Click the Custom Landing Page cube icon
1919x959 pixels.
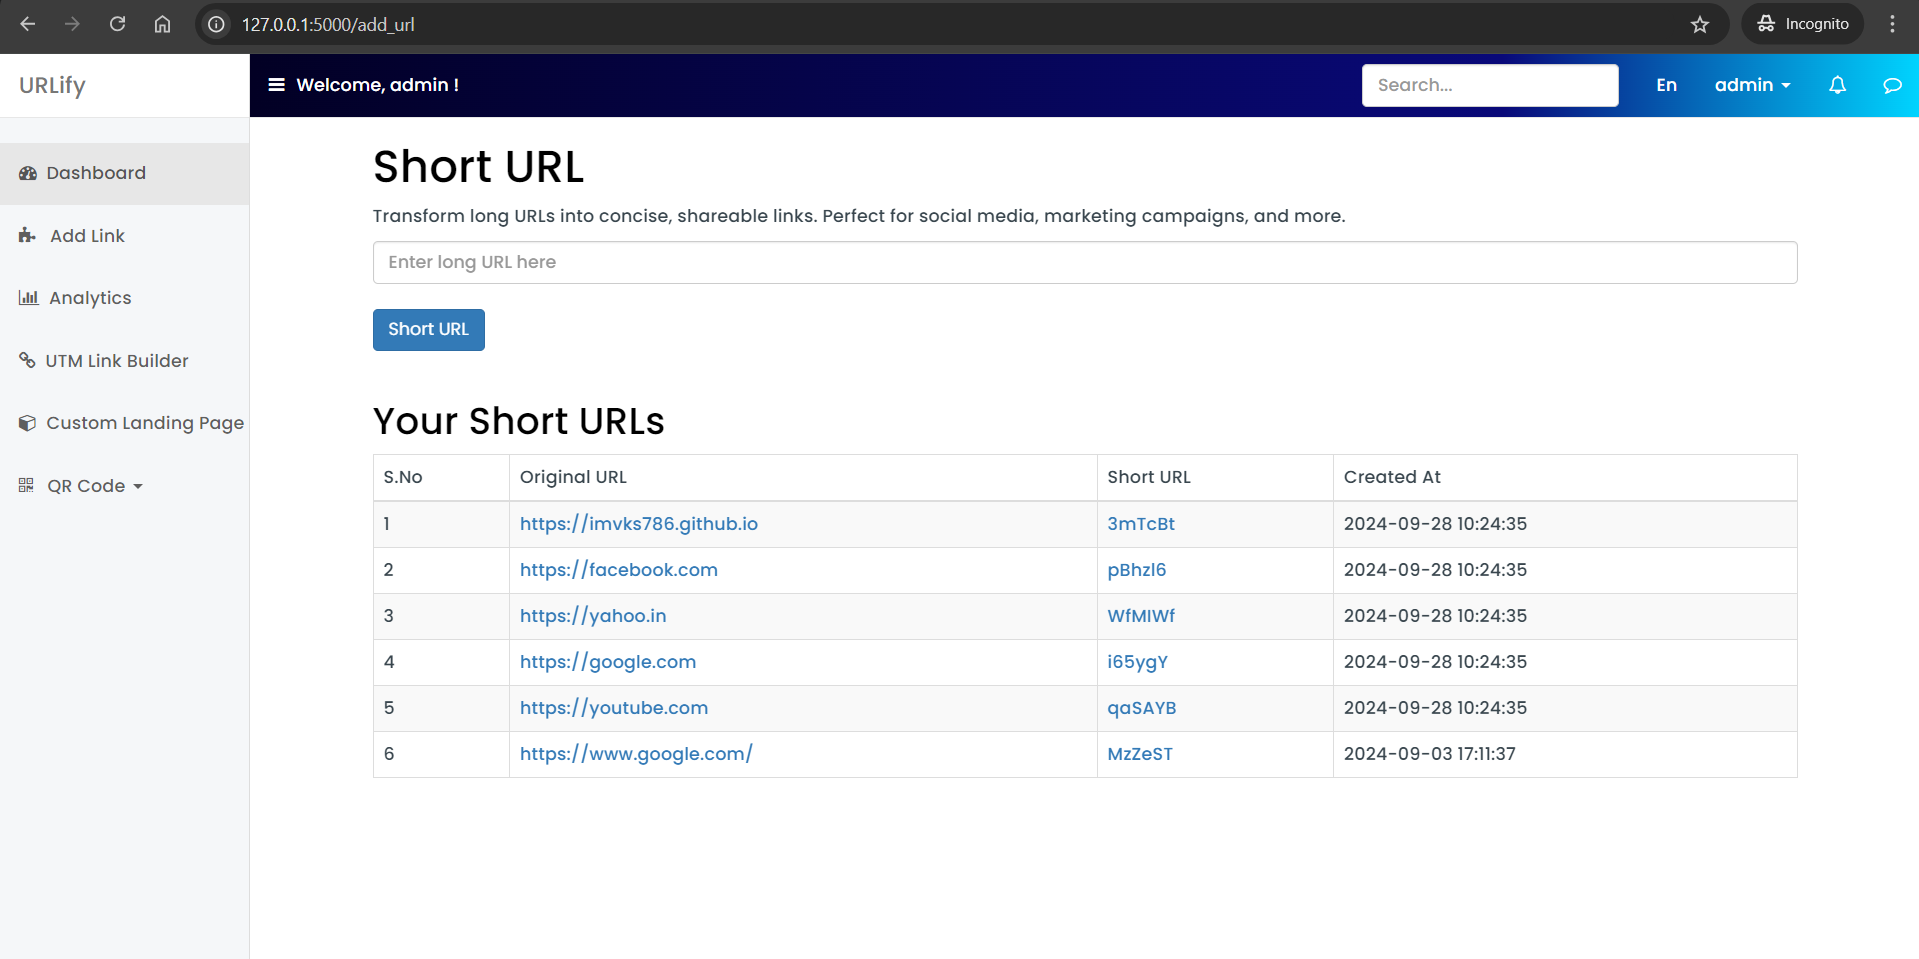(27, 423)
